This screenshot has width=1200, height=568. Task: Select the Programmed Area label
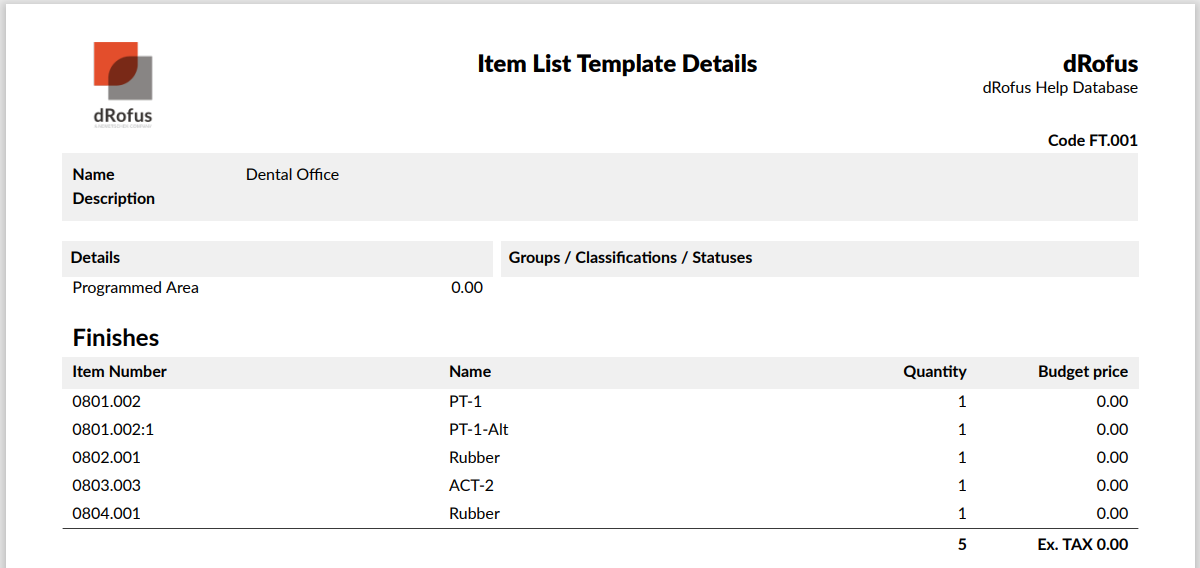pyautogui.click(x=136, y=288)
